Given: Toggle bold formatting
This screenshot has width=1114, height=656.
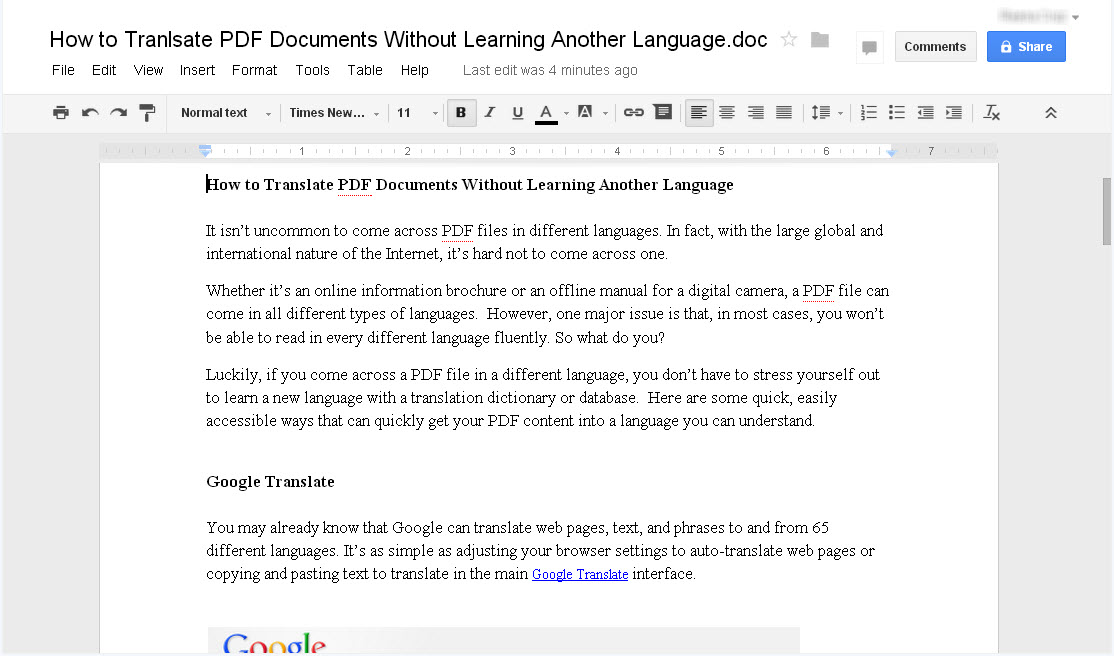Looking at the screenshot, I should [461, 112].
